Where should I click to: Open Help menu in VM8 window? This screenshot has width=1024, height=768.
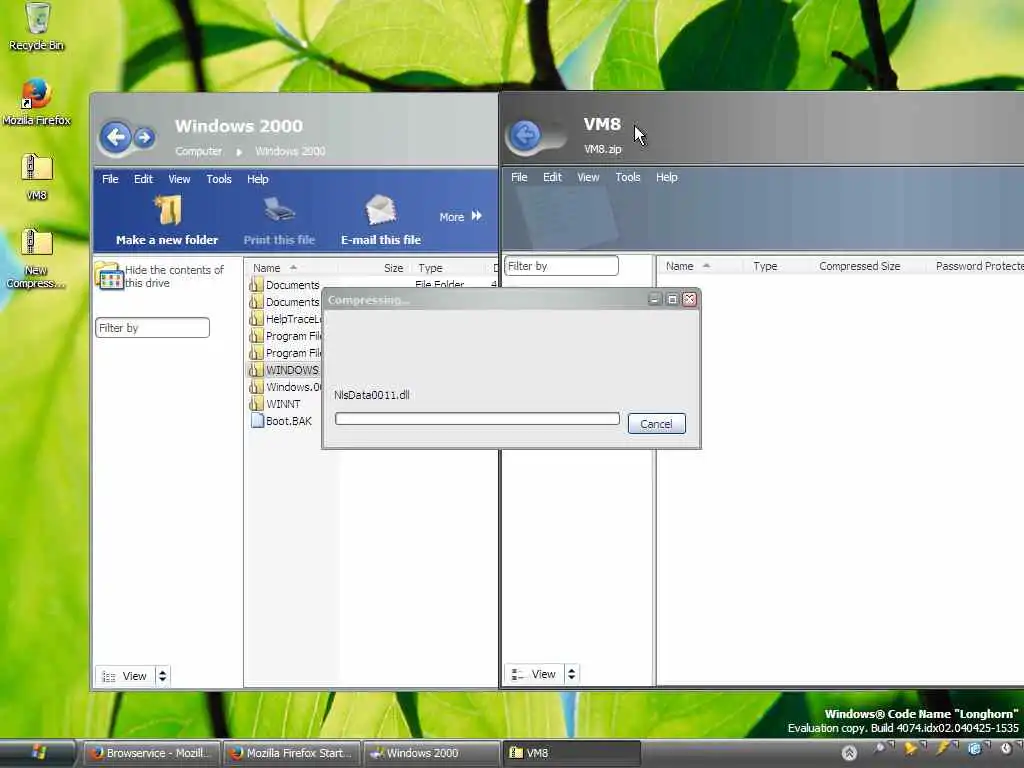667,177
